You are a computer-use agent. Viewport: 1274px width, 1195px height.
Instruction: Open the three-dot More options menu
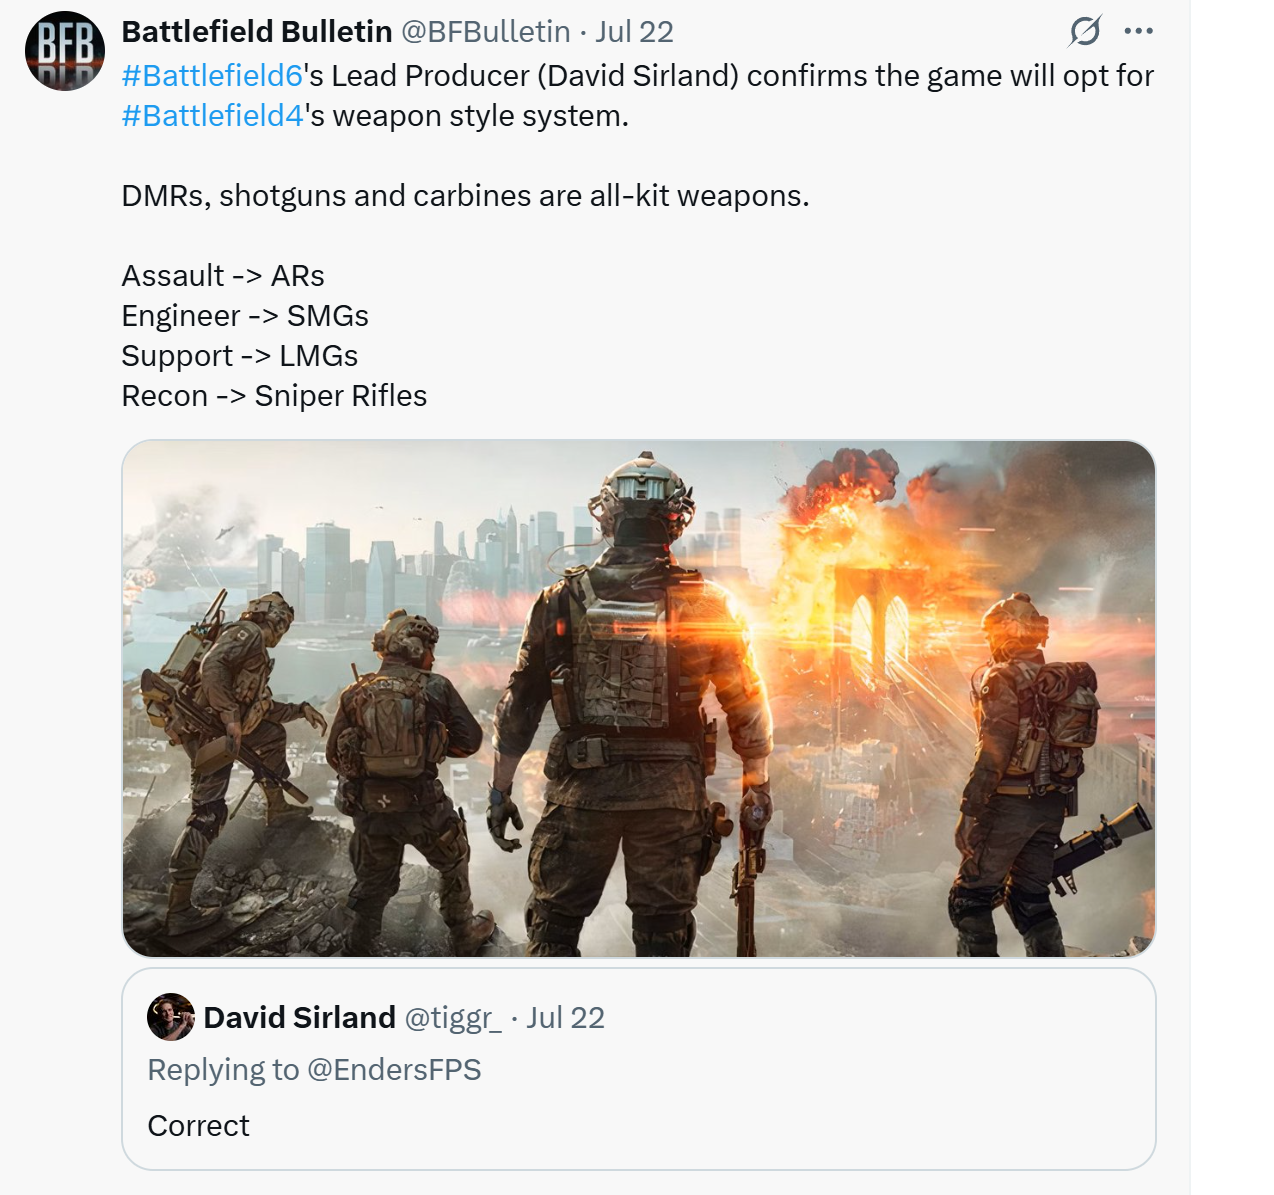click(x=1139, y=31)
